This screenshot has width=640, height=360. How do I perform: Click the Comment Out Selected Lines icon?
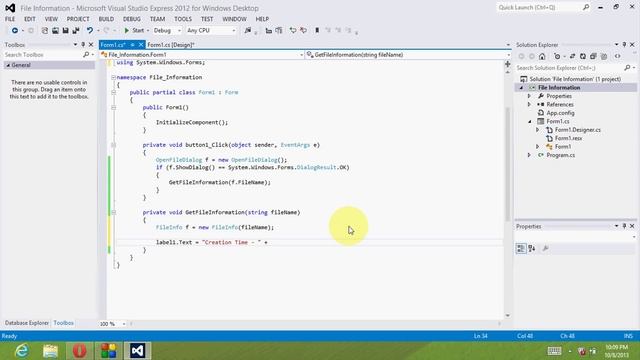click(293, 31)
